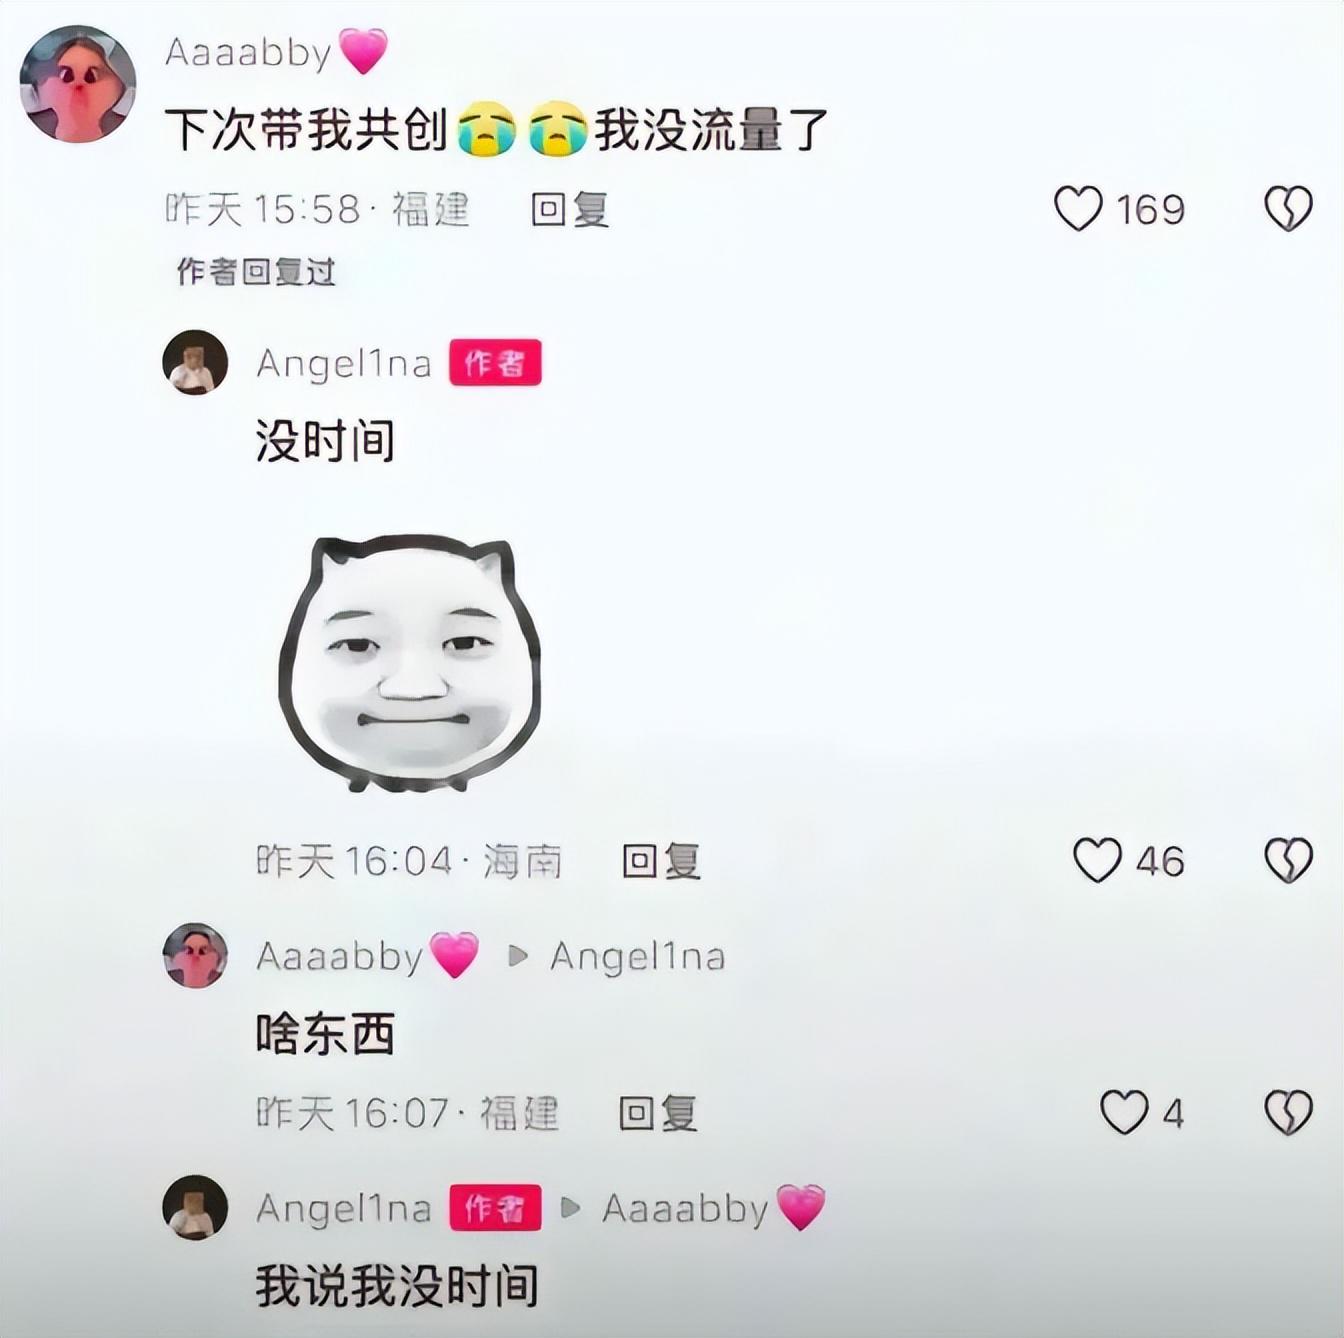This screenshot has height=1338, width=1344.
Task: Dislike Aaaabby's top comment via broken heart
Action: 1288,209
